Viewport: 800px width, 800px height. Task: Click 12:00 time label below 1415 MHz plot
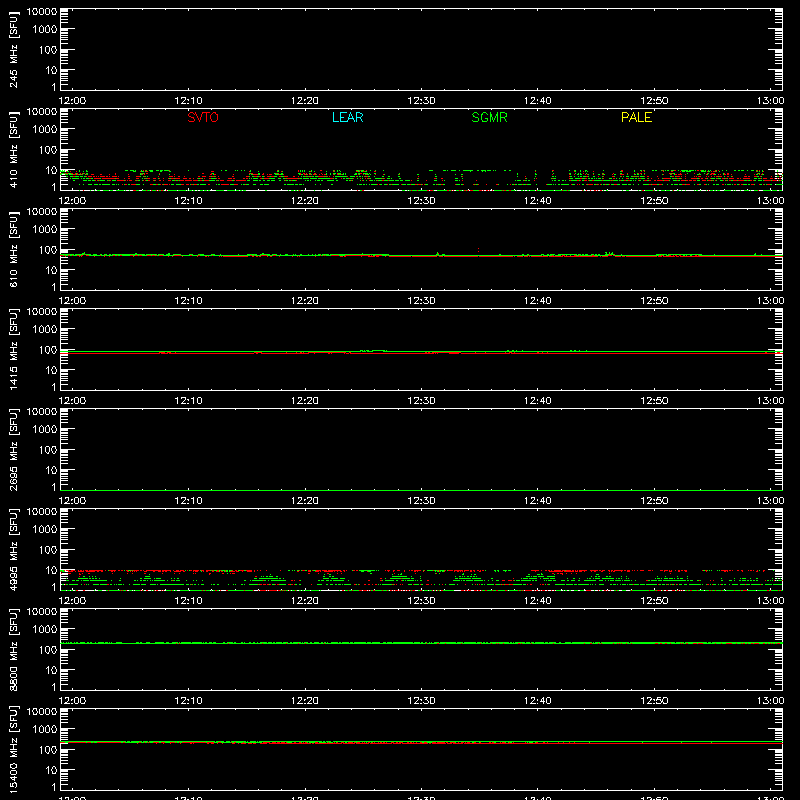click(x=72, y=401)
